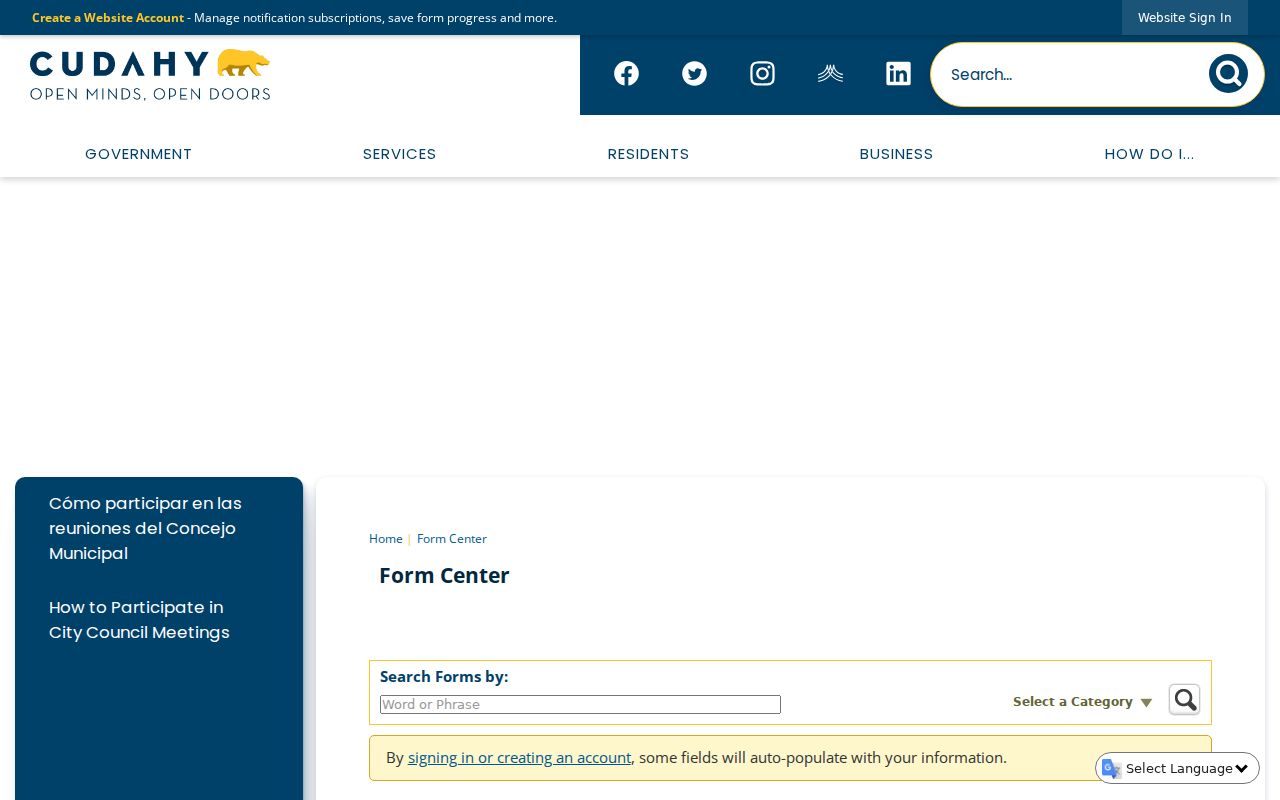Open Cómo participar en las reuniones del Concejo Municipal

145,528
